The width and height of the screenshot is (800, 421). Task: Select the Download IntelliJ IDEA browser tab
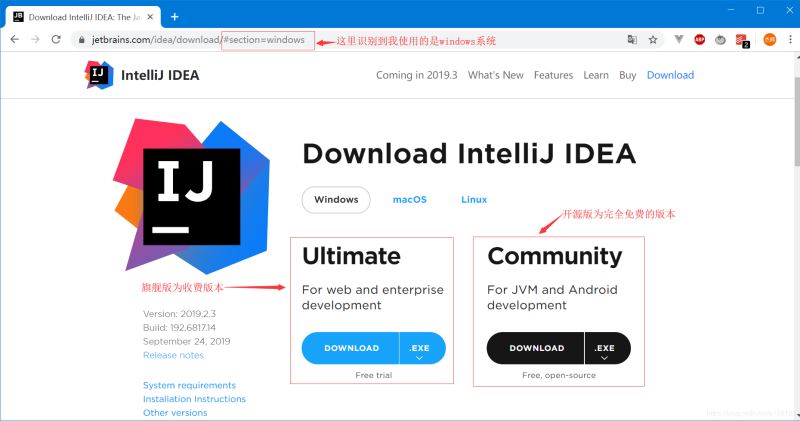coord(83,17)
